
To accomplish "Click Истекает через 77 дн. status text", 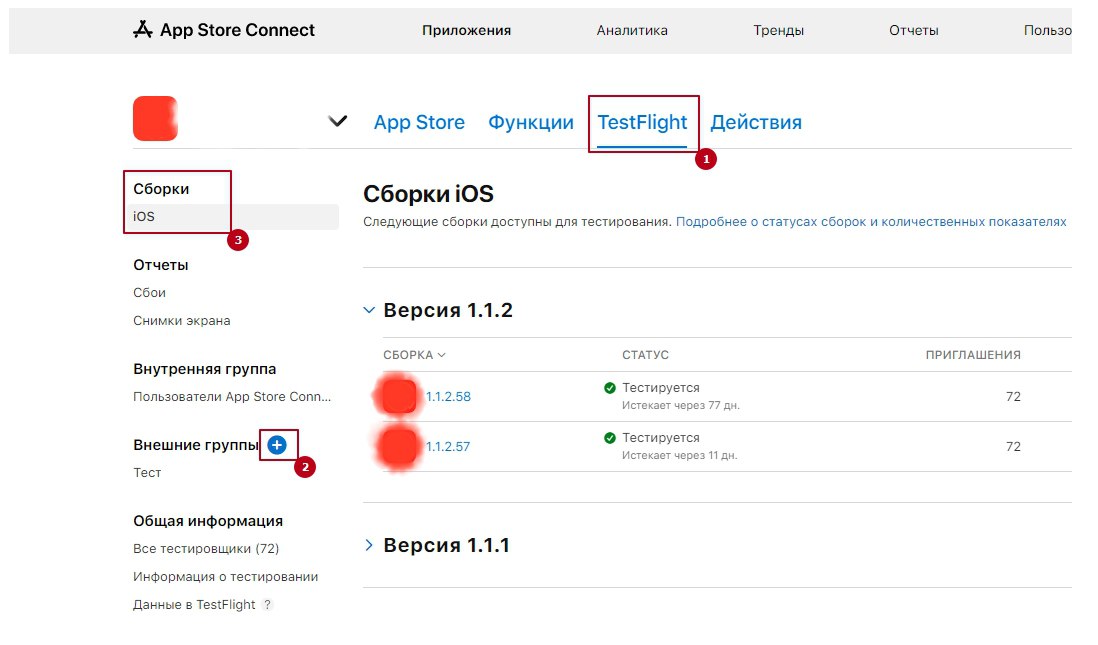I will [681, 405].
